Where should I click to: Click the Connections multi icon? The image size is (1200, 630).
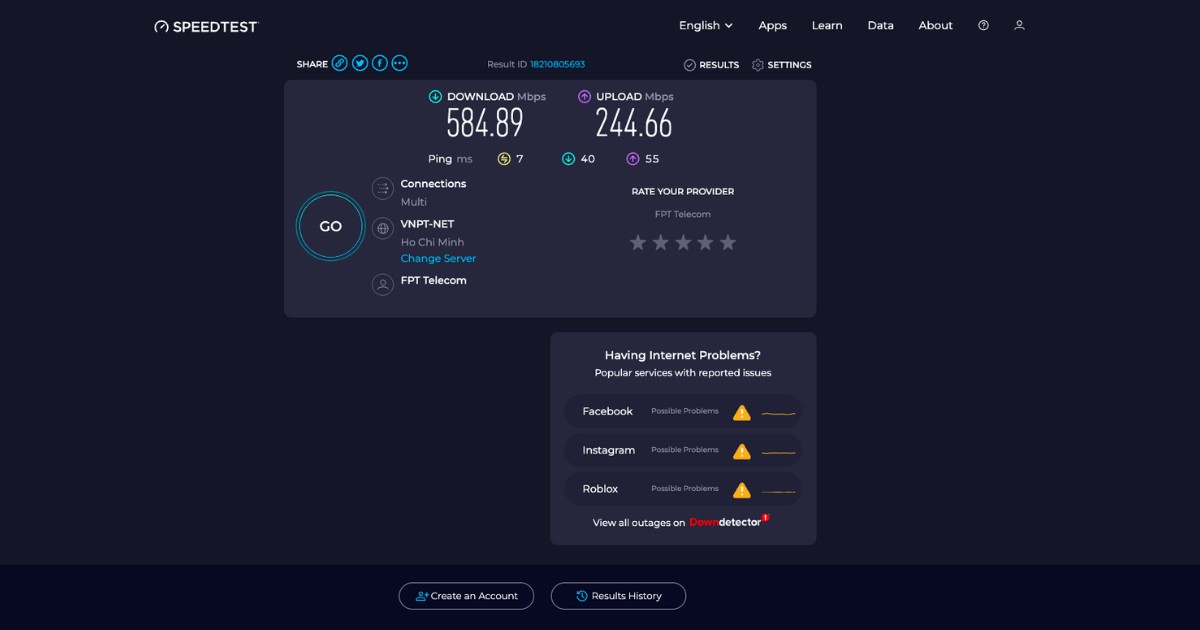click(x=383, y=189)
